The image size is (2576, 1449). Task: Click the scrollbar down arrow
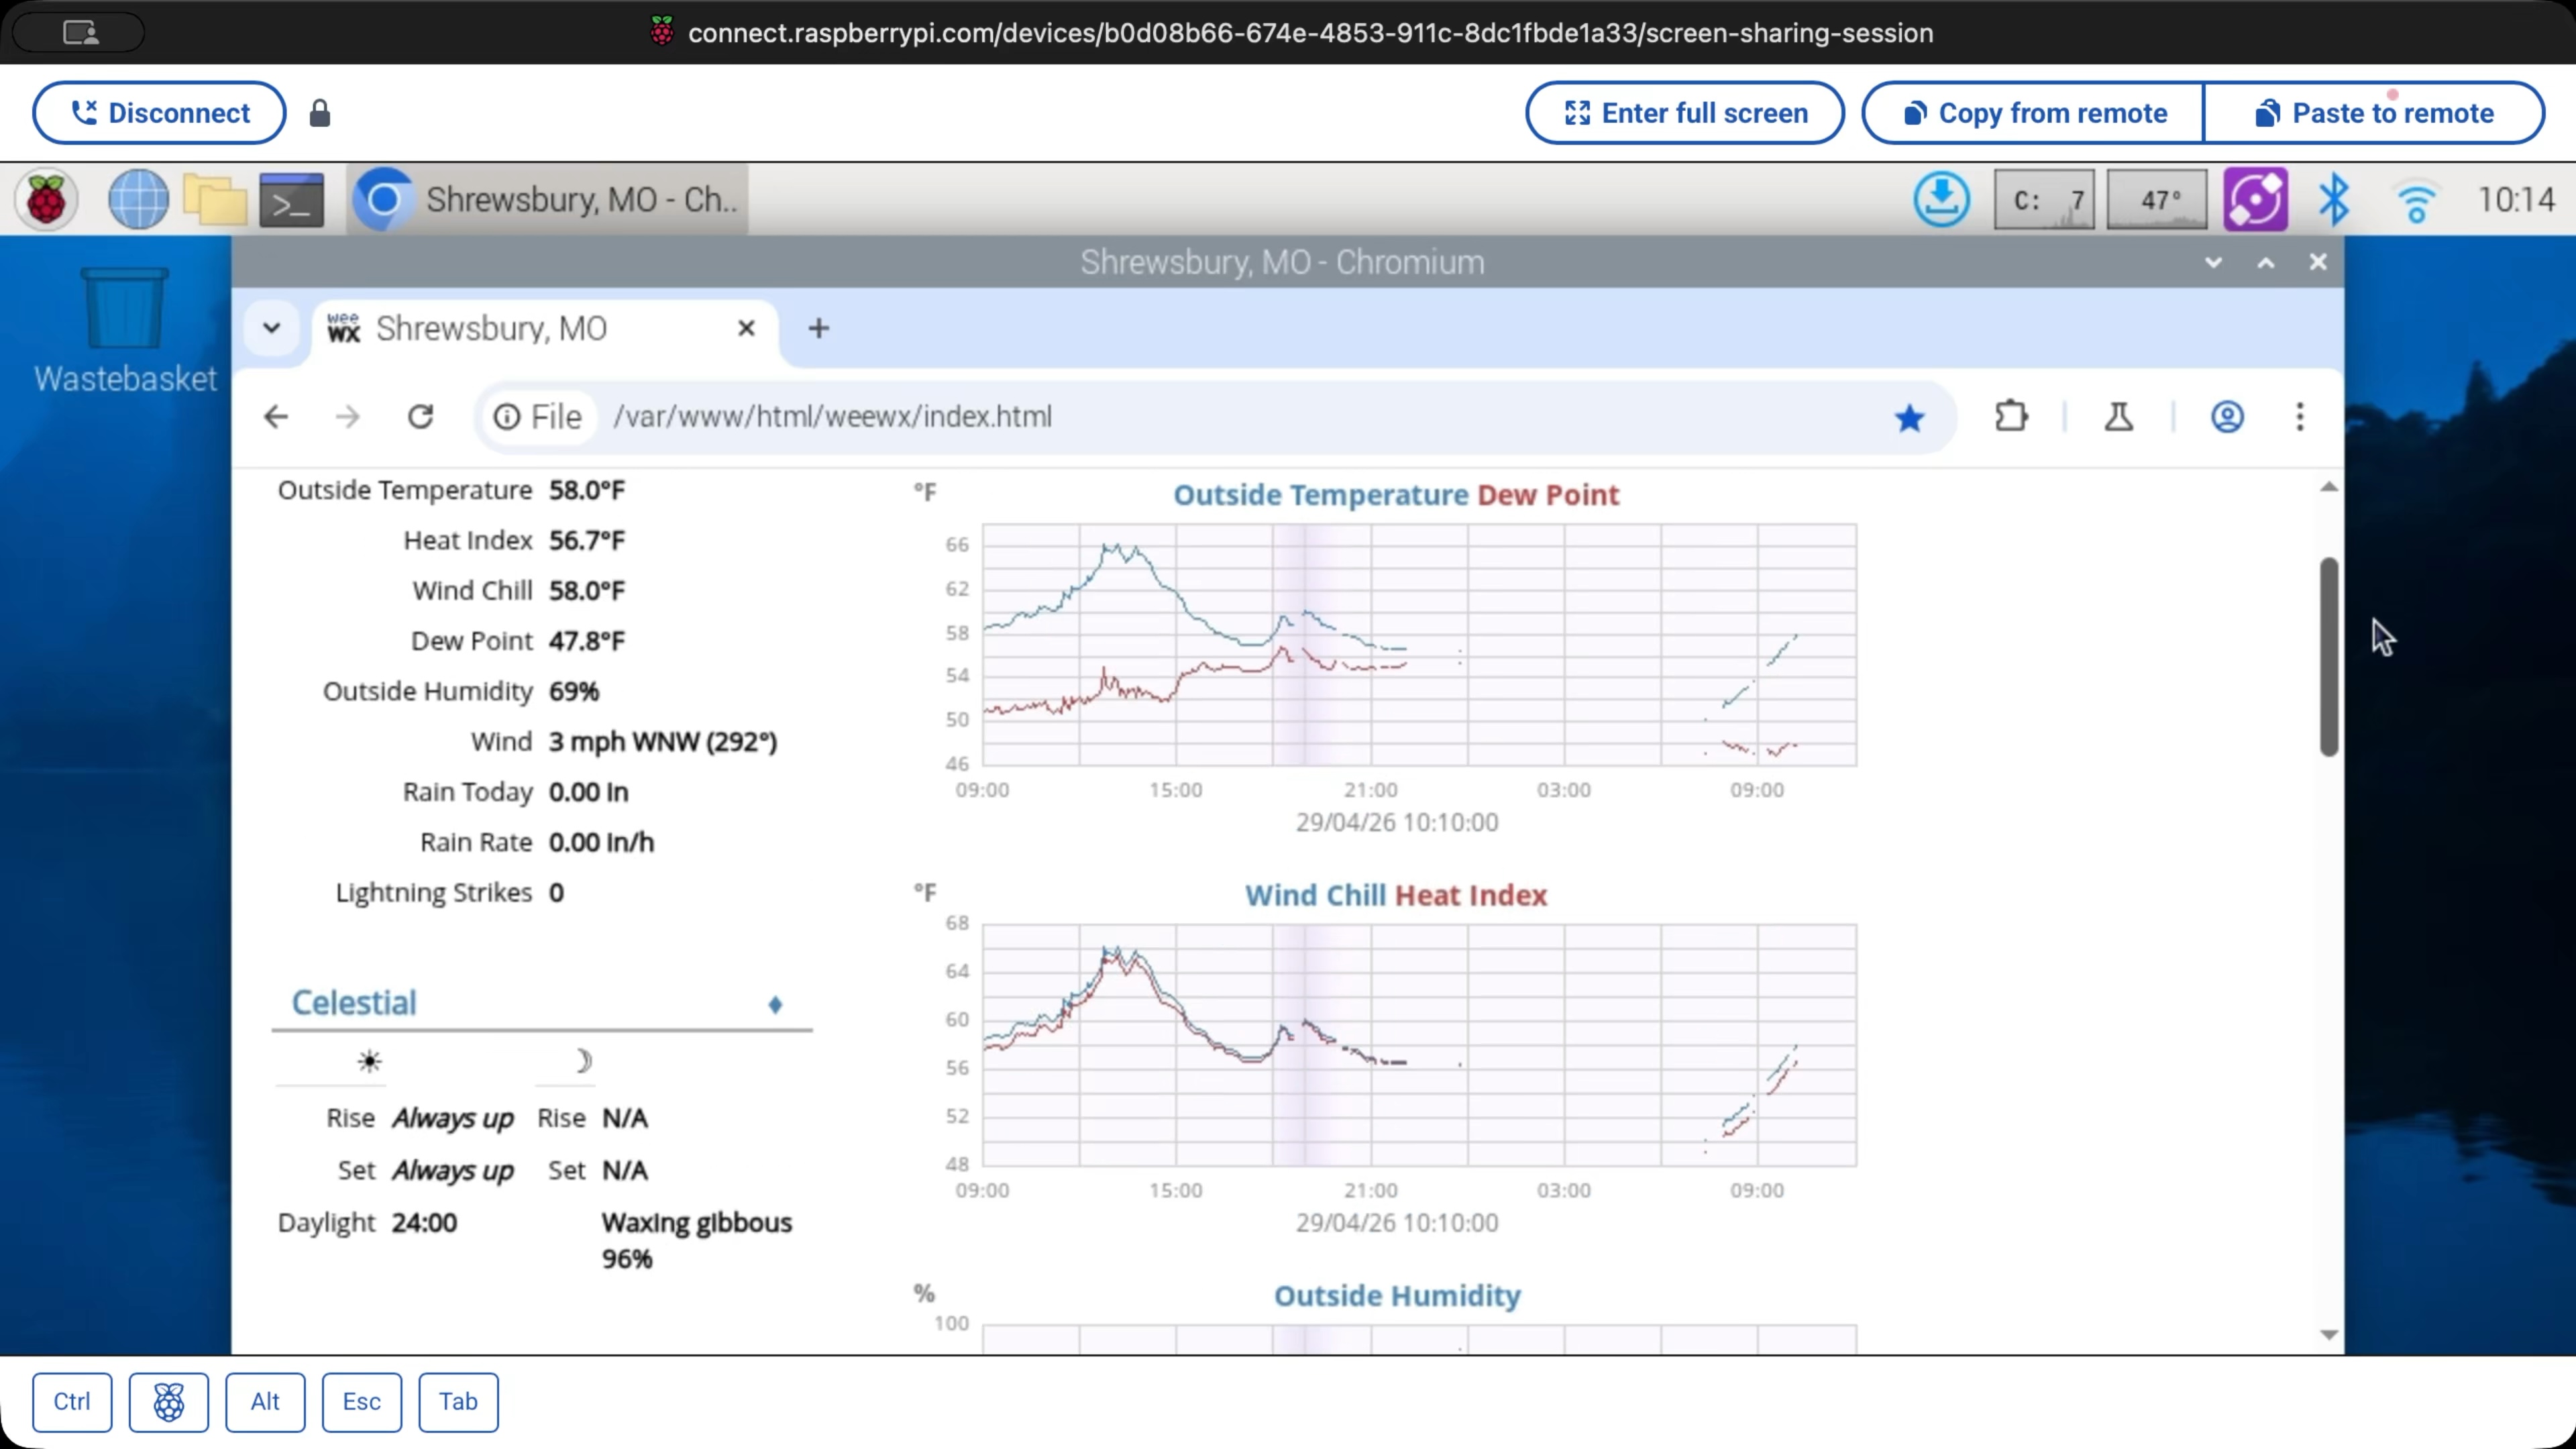2329,1335
